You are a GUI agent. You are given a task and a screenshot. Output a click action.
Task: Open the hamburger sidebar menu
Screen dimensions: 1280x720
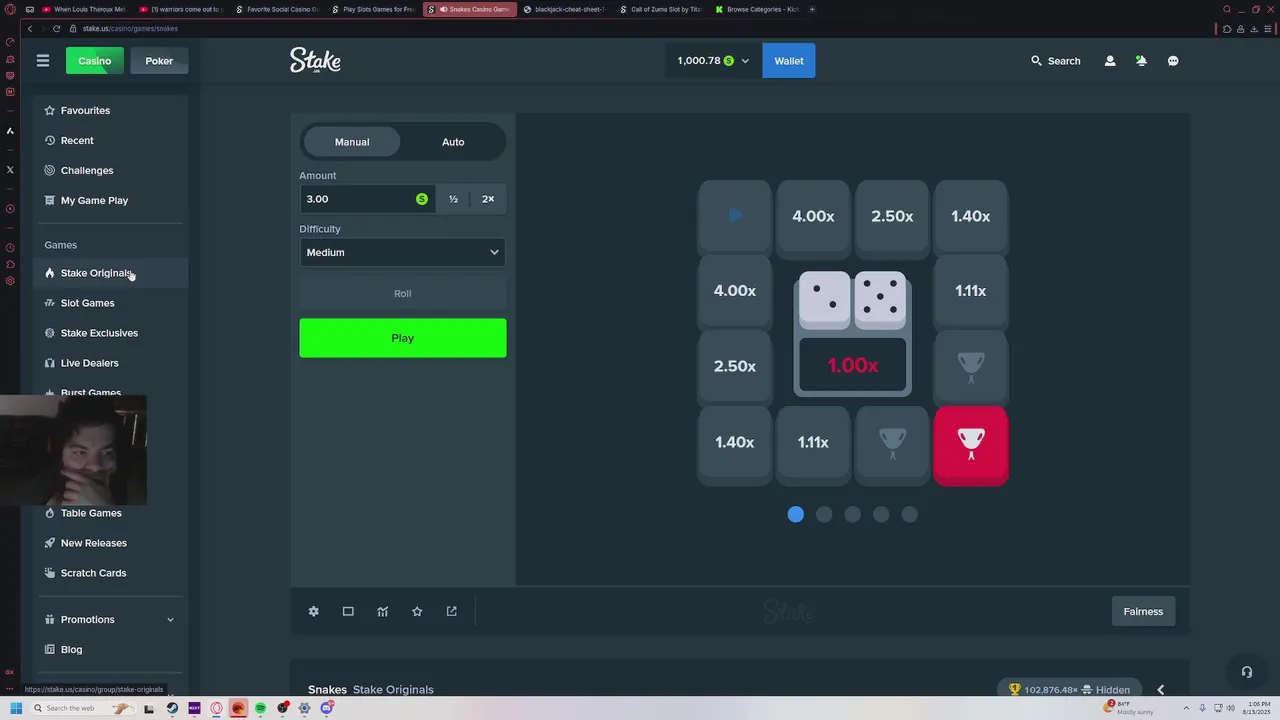[x=43, y=61]
